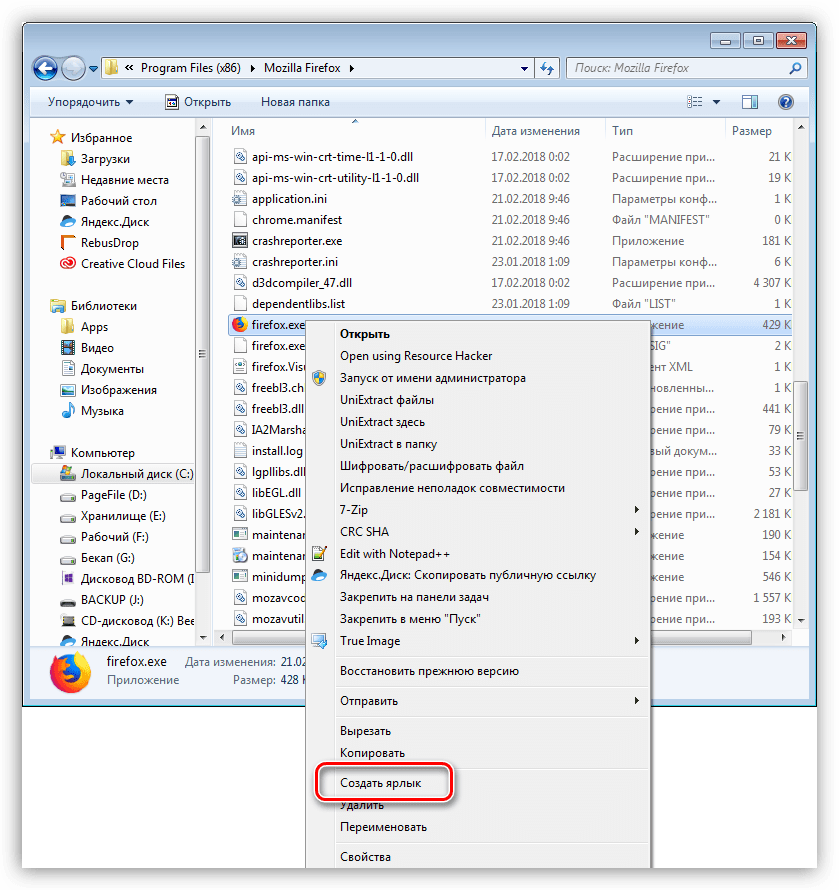Click the Компьютер icon in sidebar
Screen dimensions: 839x890
pos(58,452)
